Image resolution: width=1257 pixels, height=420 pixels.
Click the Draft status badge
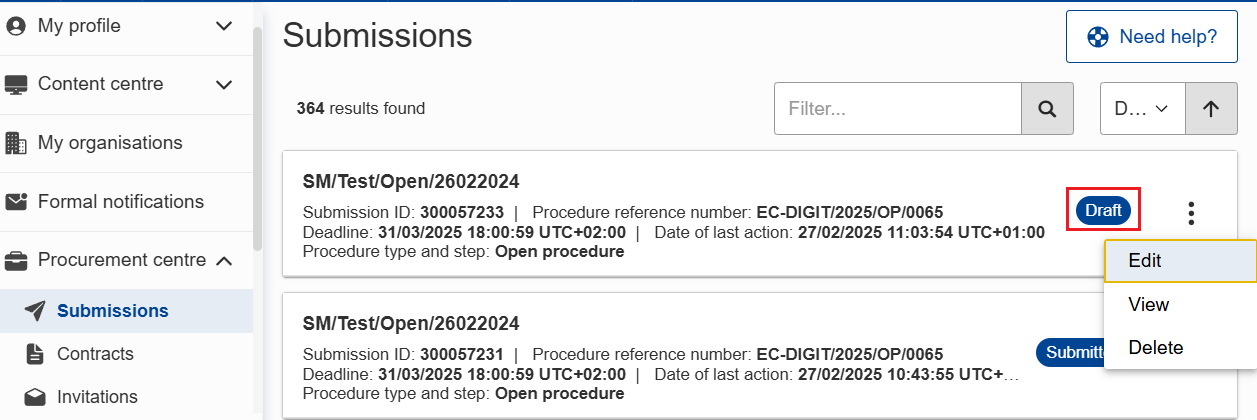click(x=1103, y=211)
